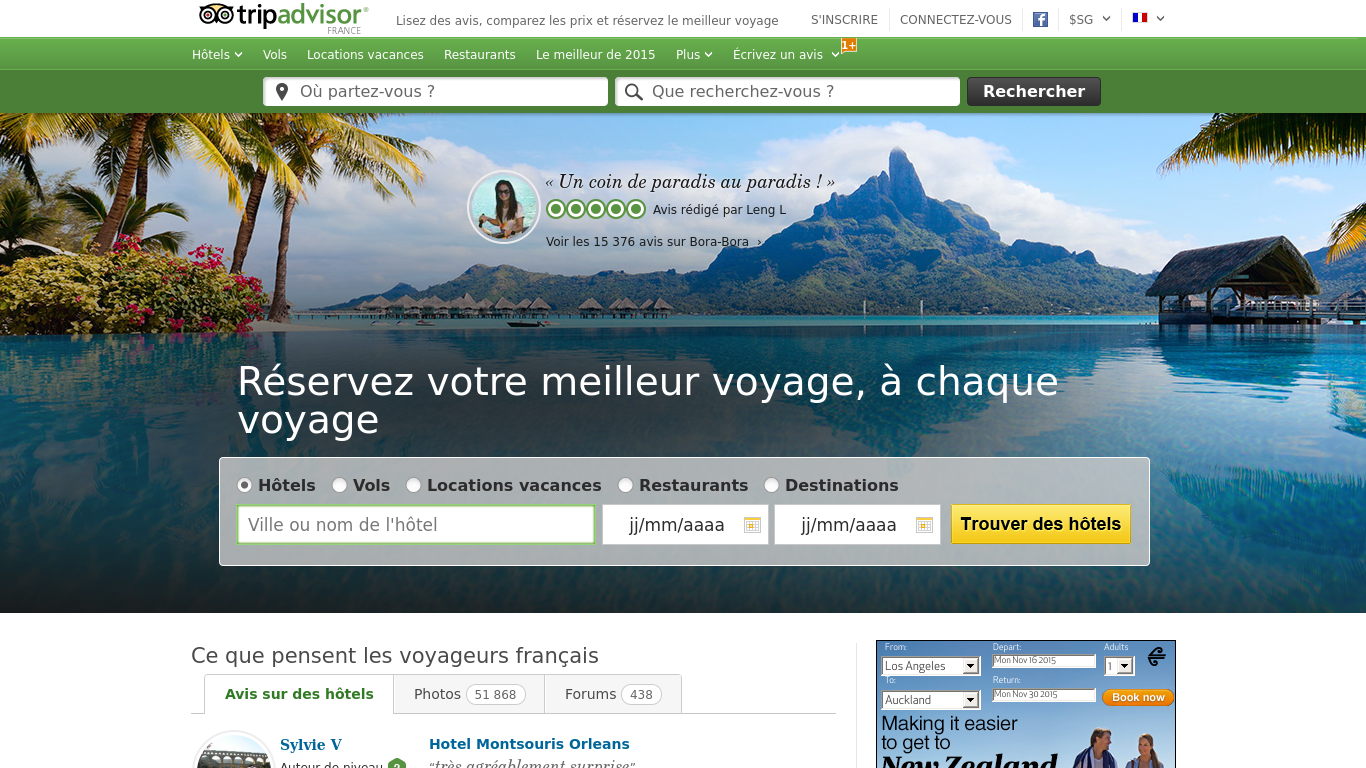Open the check-in calendar picker
1366x768 pixels.
[x=753, y=524]
